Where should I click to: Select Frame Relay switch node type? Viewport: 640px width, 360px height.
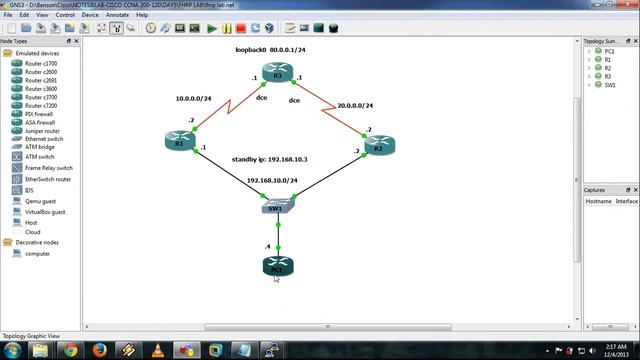coord(49,168)
